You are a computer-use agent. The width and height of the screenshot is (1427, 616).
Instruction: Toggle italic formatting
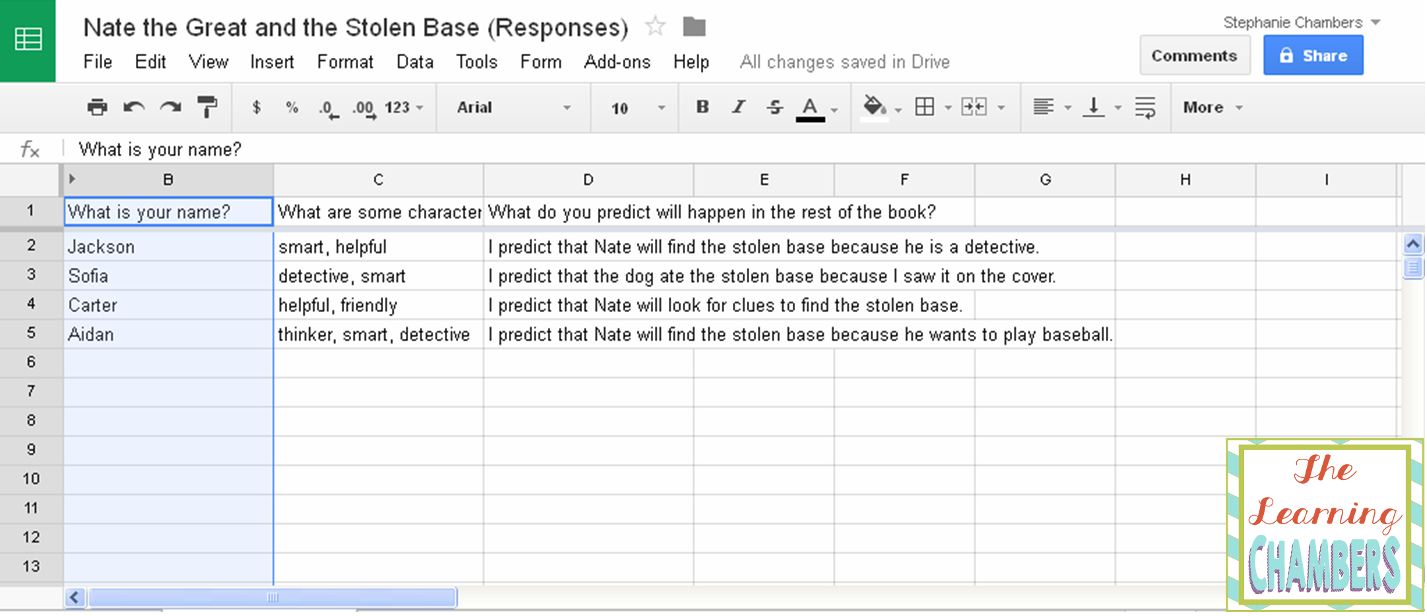738,107
